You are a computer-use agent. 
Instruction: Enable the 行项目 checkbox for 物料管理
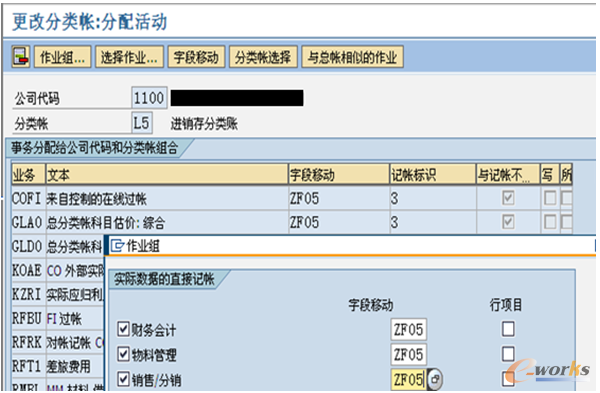(x=508, y=354)
